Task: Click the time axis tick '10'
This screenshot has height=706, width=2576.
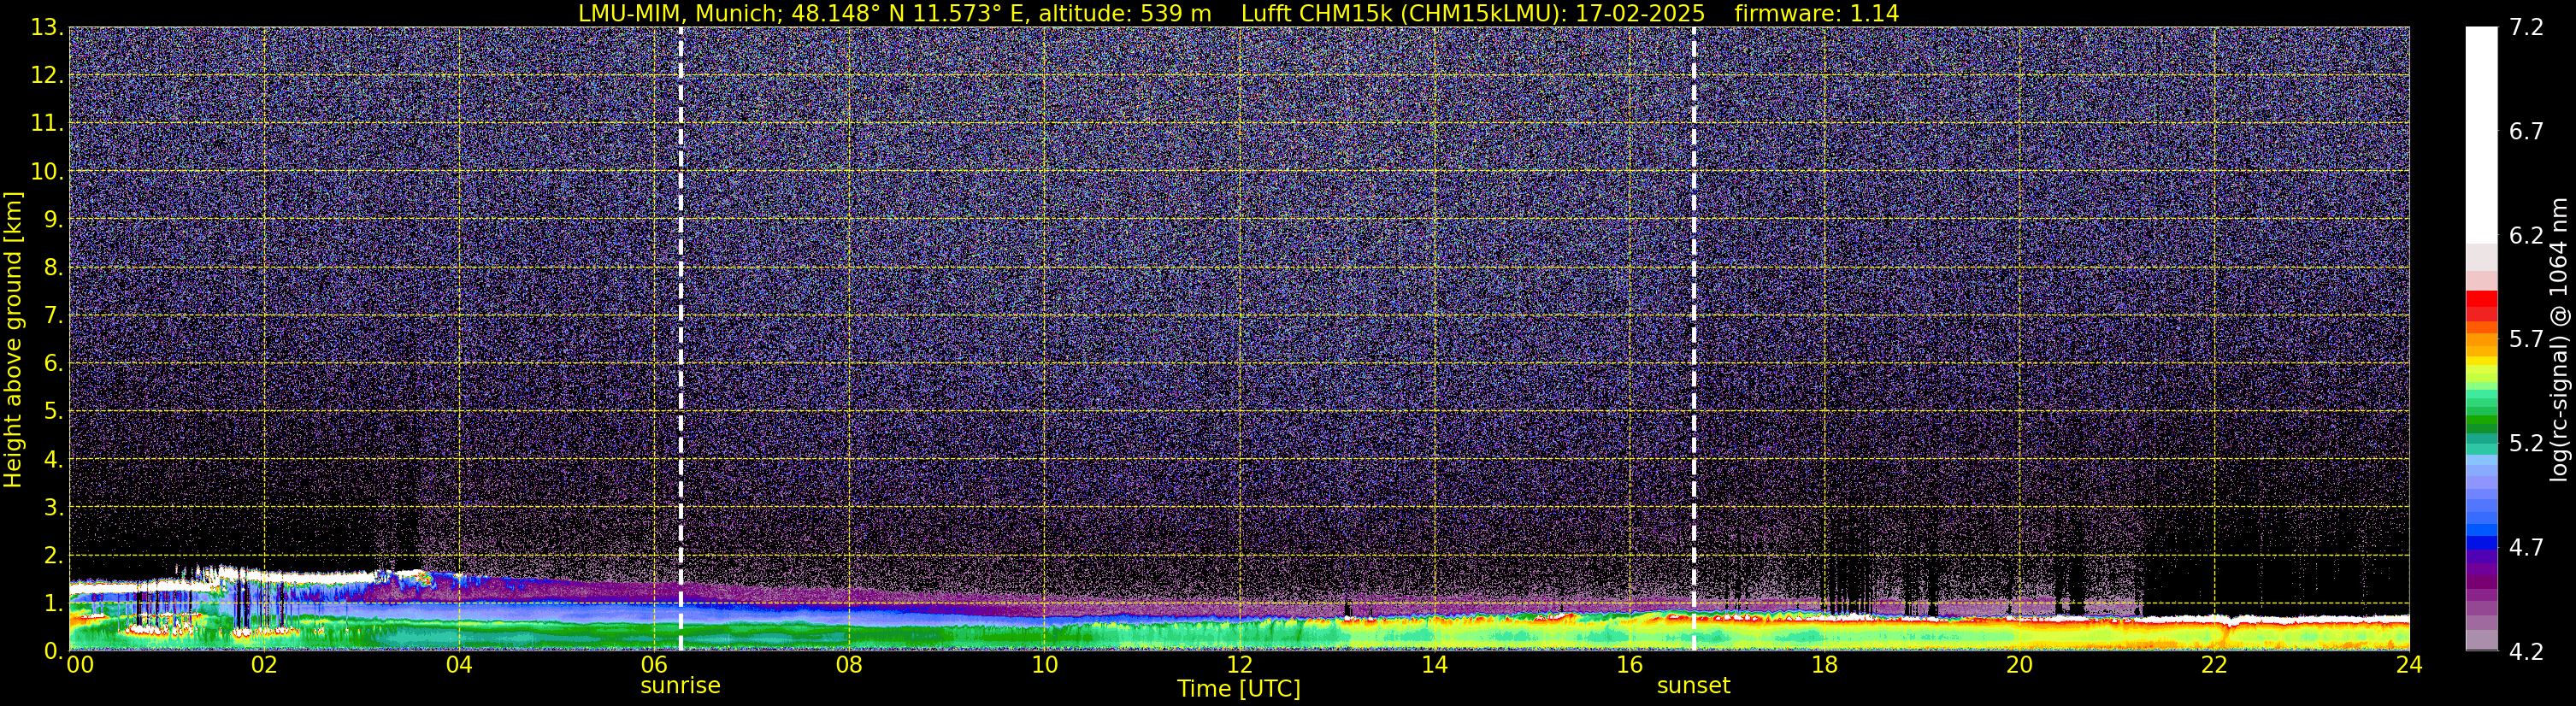Action: tap(1044, 665)
